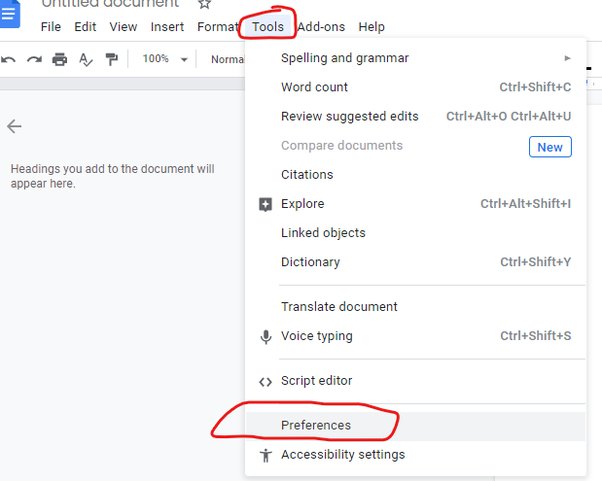Select Spelling and grammar
The width and height of the screenshot is (602, 481).
[415, 58]
